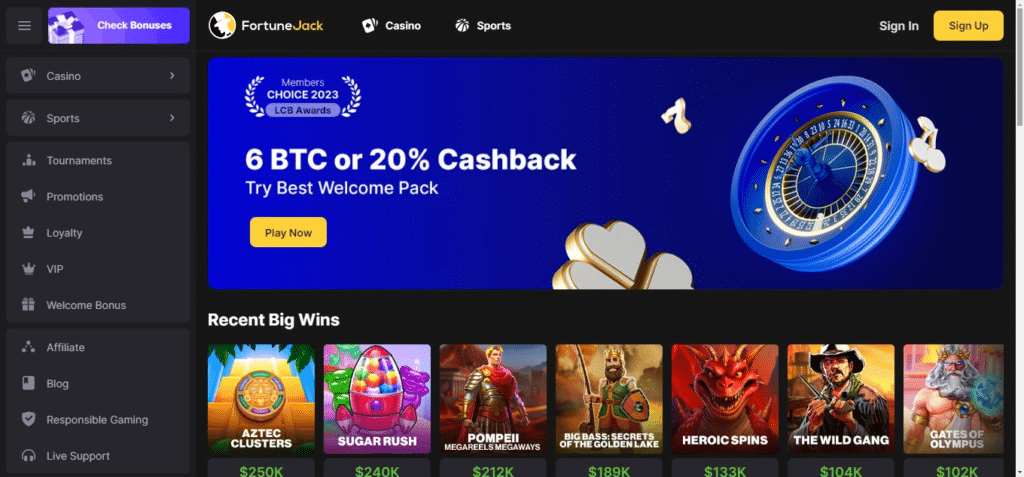Viewport: 1024px width, 477px height.
Task: Open the Sugar Rush game thumbnail
Action: tap(377, 399)
